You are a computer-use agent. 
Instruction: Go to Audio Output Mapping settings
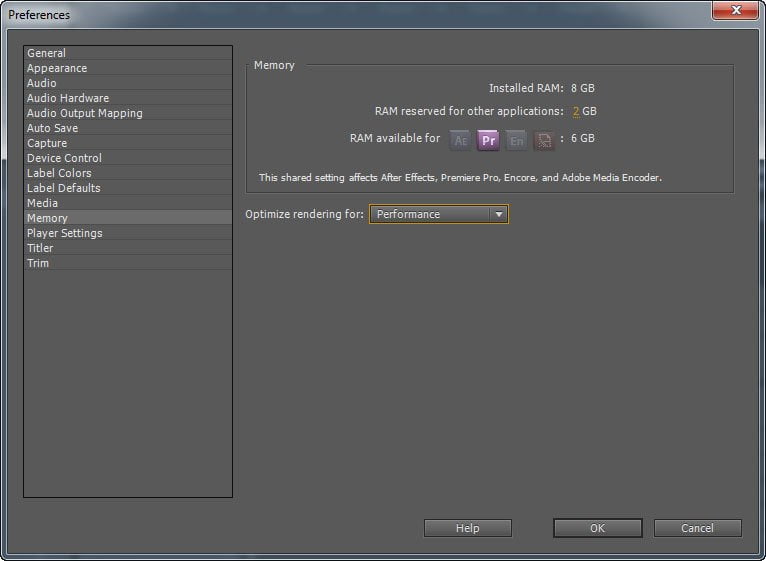128,113
